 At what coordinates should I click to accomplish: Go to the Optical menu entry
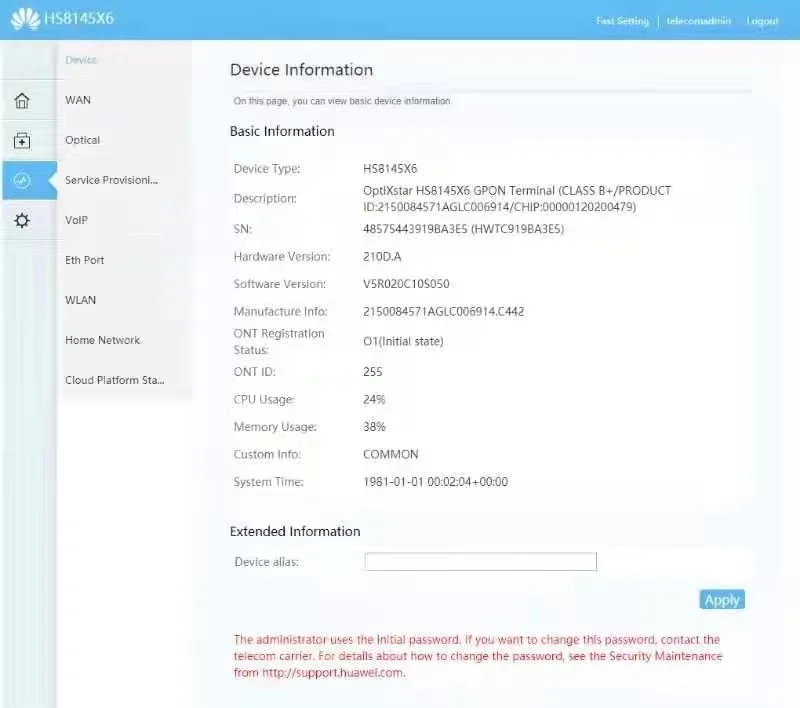[83, 140]
